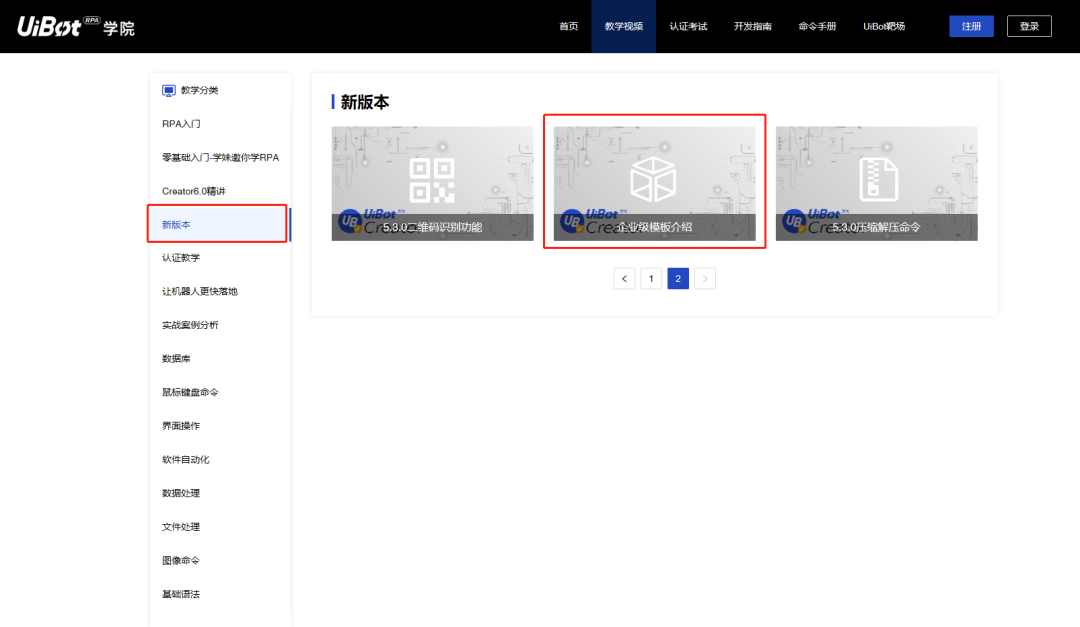Click the UiBot 学院 logo
The image size is (1080, 627).
click(x=76, y=26)
